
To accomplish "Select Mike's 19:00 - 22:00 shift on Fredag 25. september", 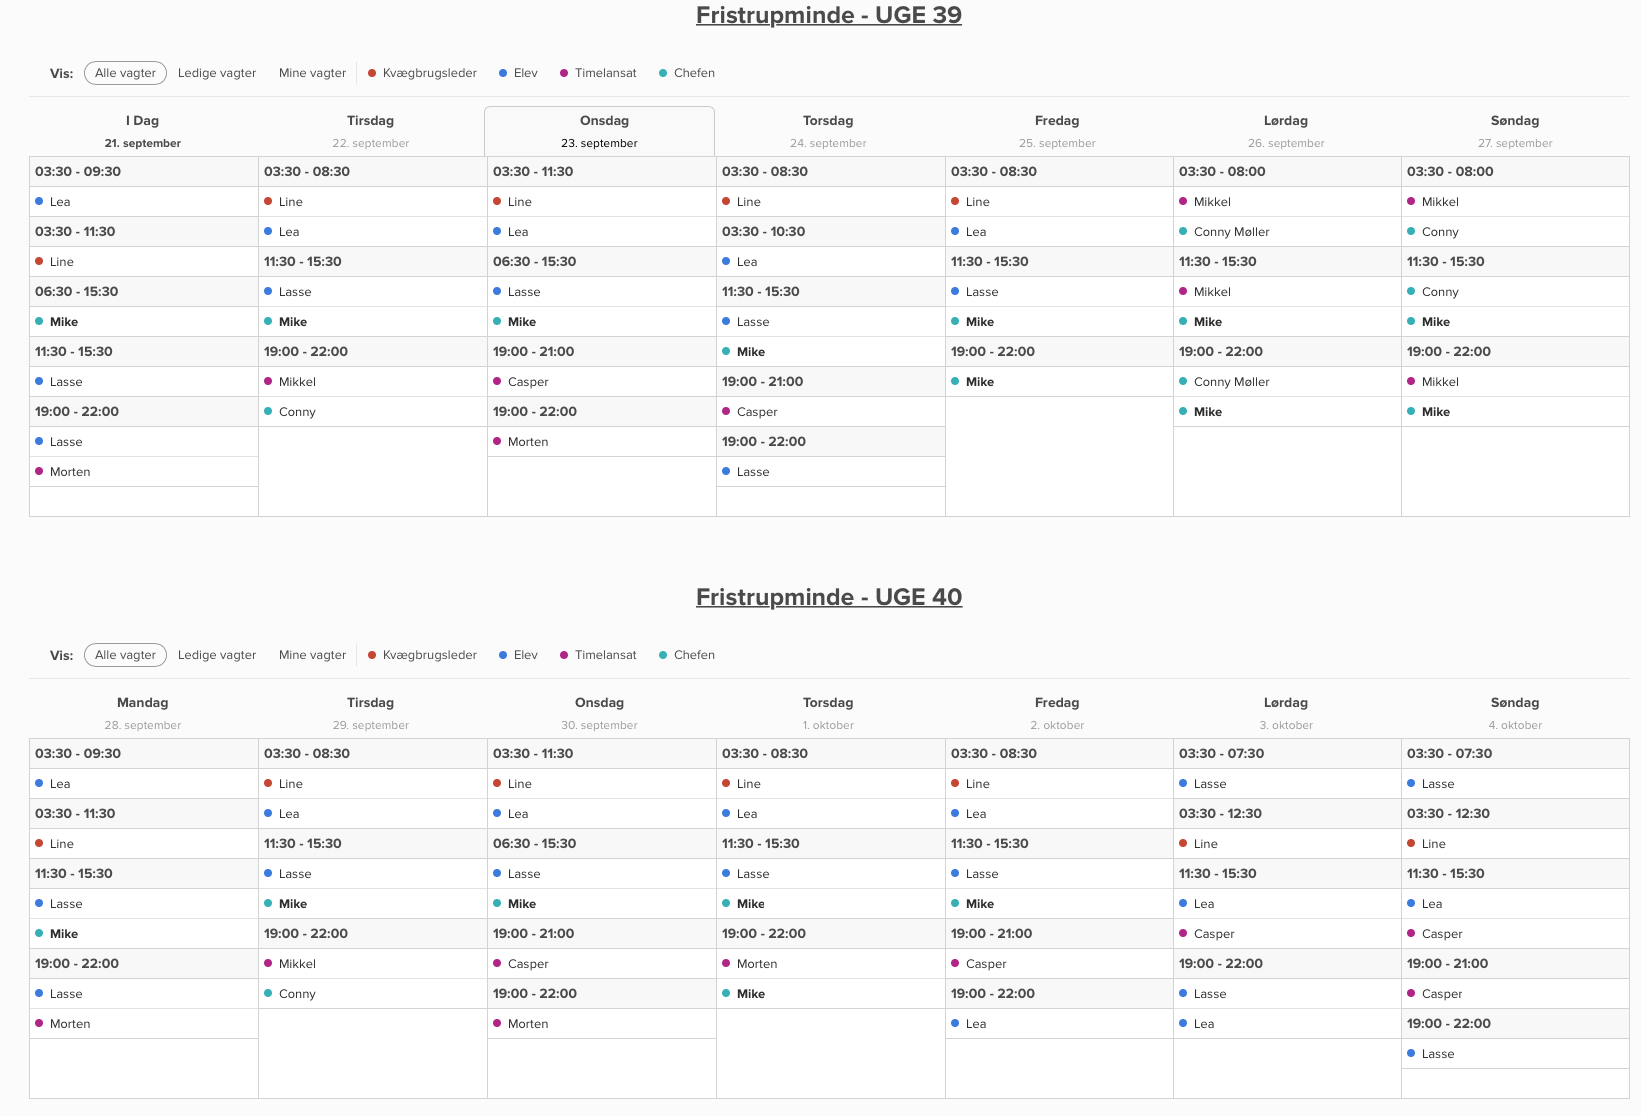I will 980,382.
